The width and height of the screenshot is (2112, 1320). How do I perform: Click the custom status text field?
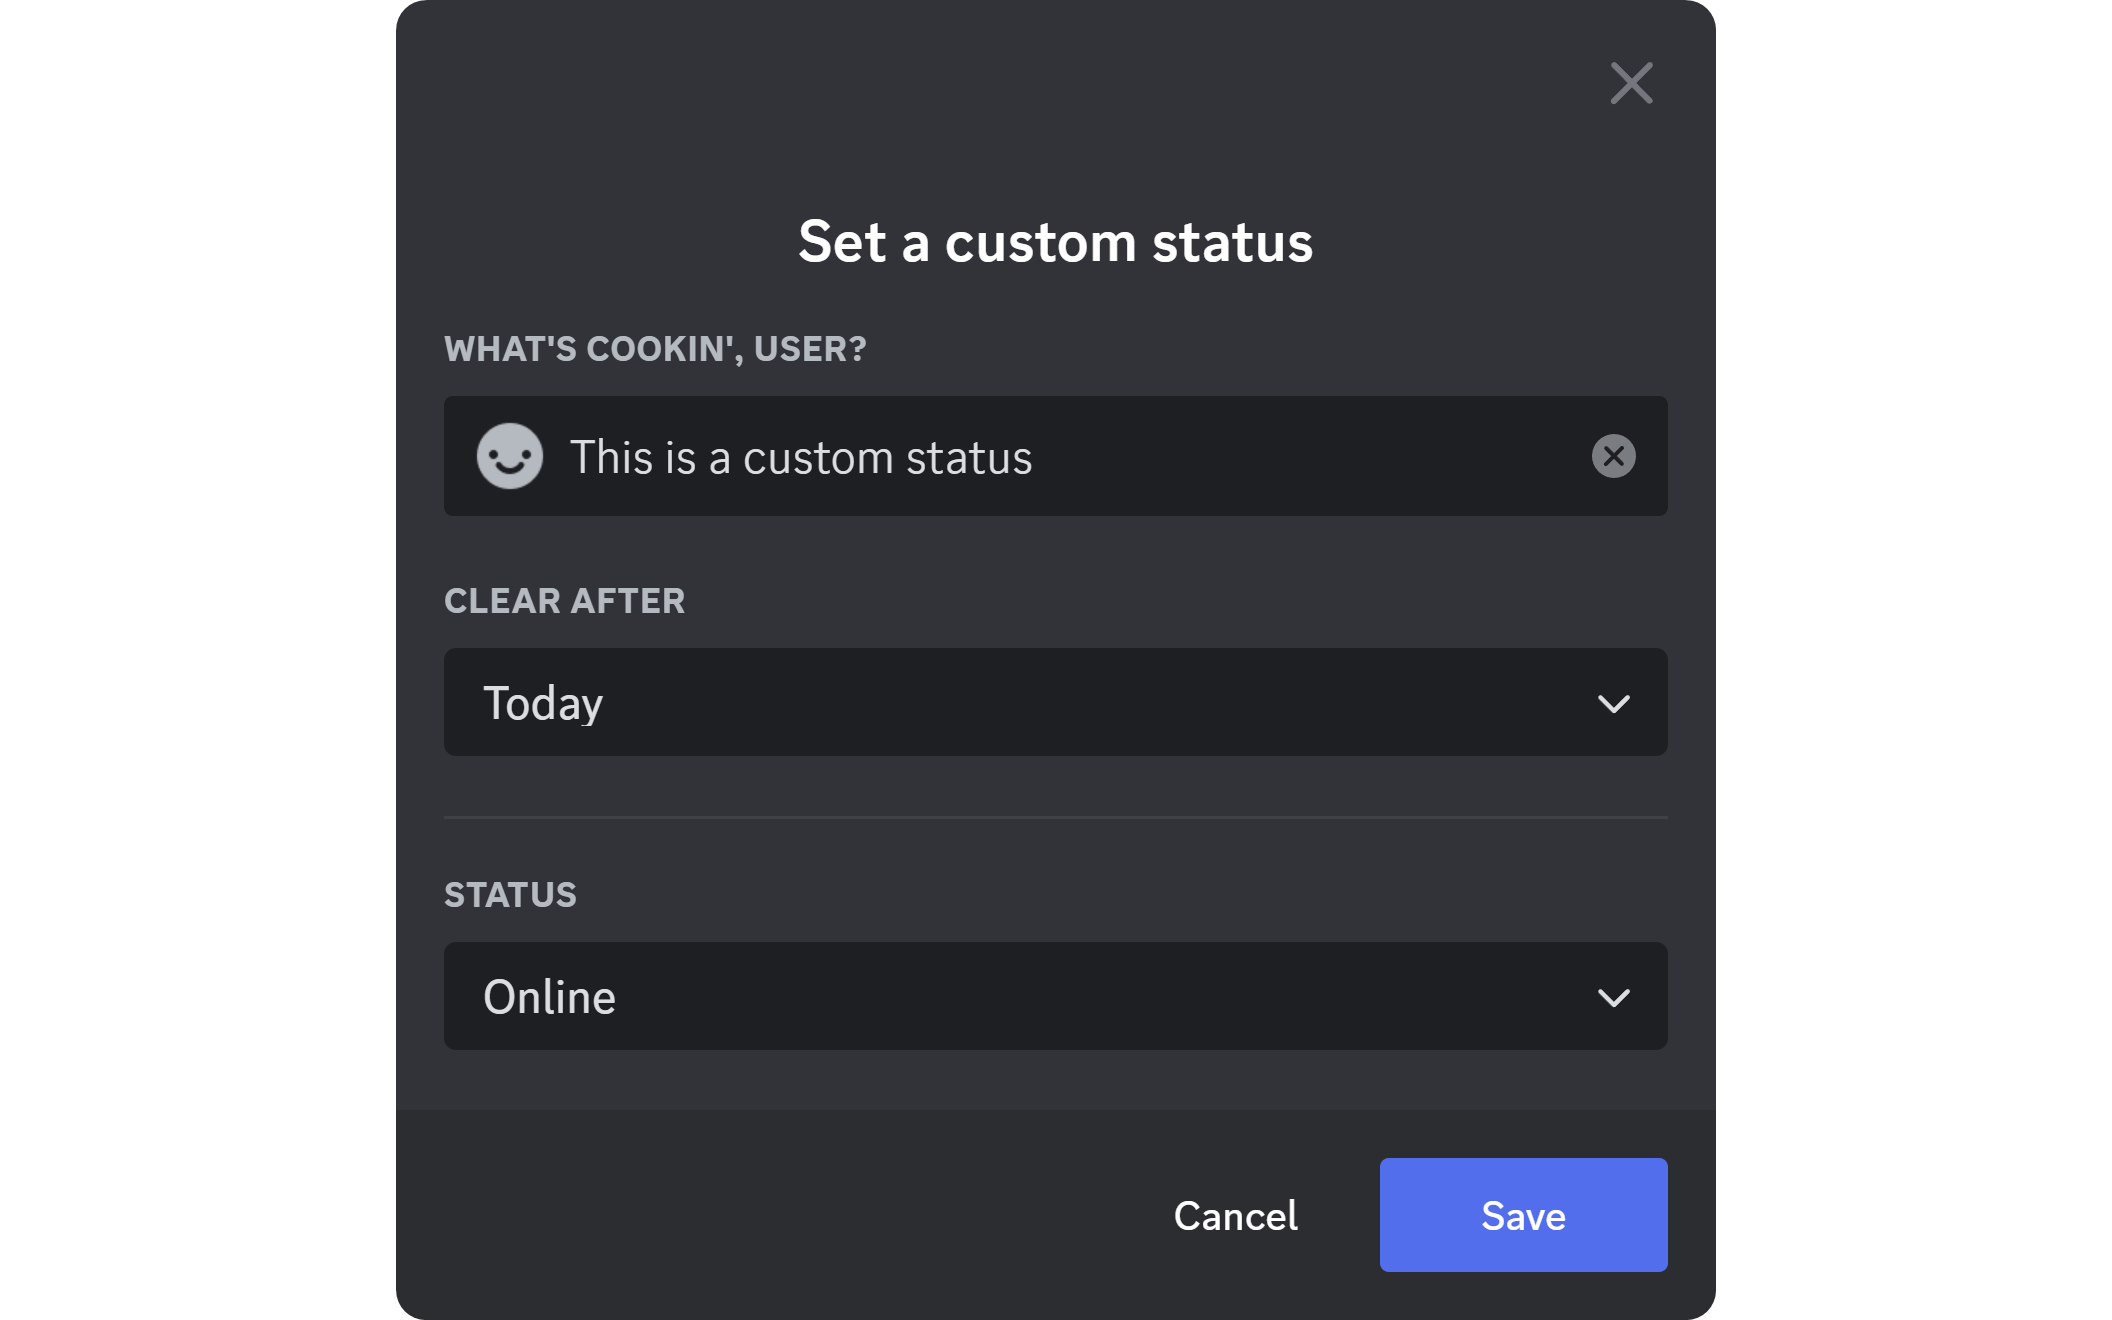tap(1000, 457)
